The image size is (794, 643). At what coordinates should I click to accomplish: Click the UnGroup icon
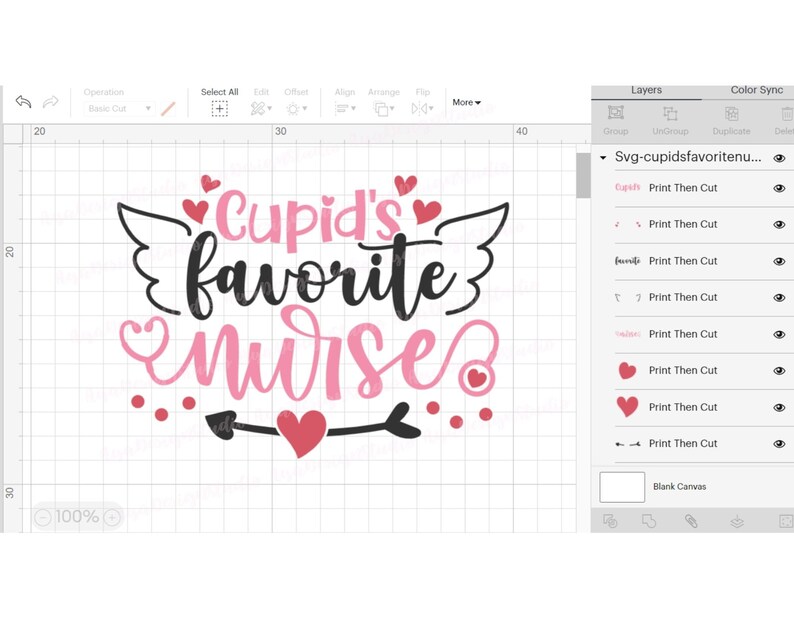670,113
